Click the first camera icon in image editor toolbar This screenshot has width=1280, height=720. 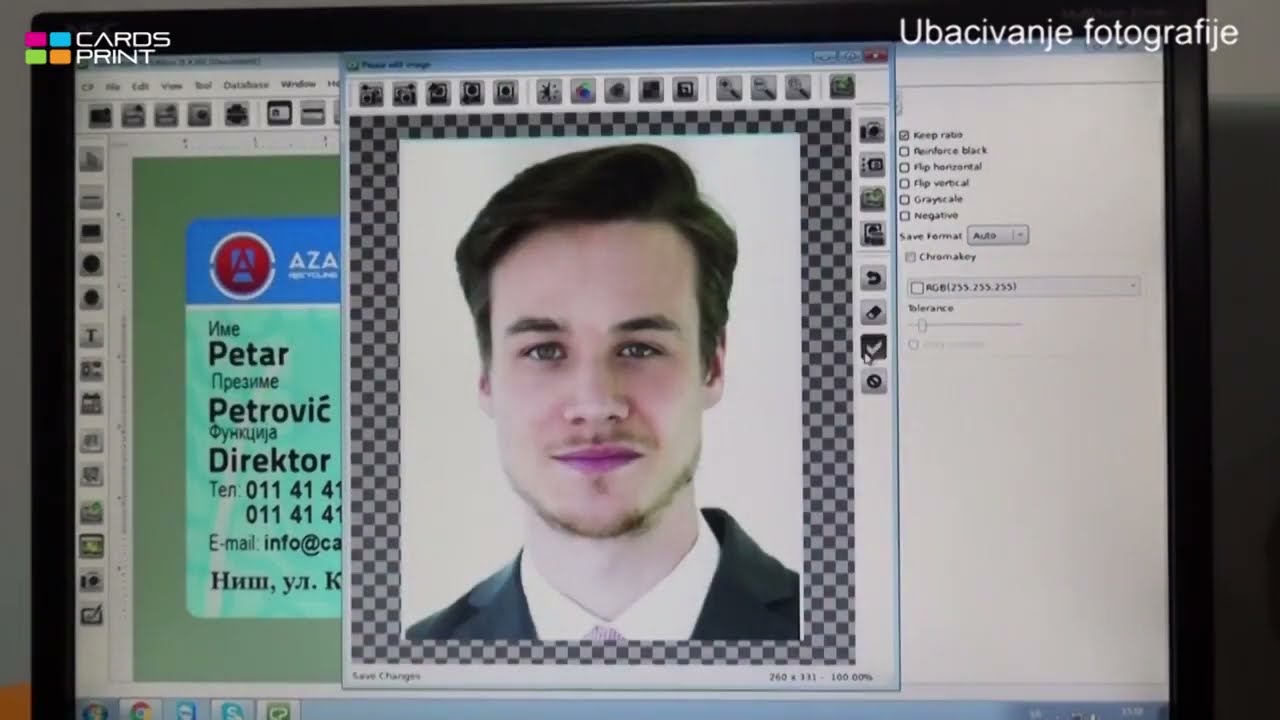[x=371, y=93]
